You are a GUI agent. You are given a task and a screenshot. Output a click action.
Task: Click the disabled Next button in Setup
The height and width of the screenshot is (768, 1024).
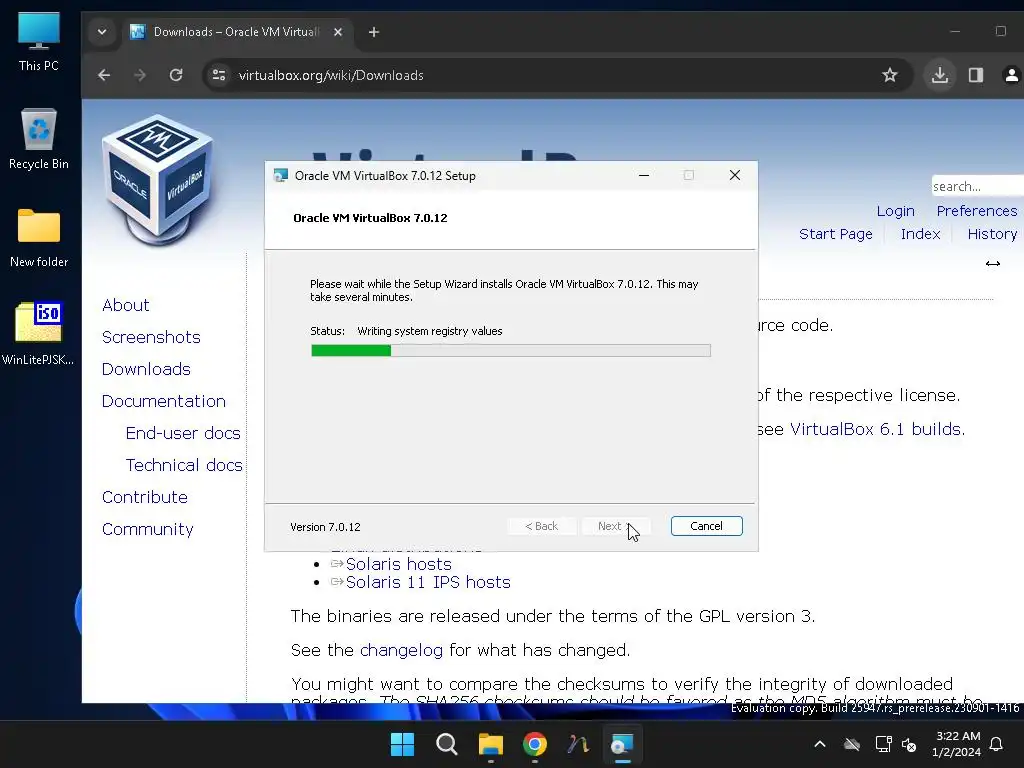pyautogui.click(x=616, y=526)
